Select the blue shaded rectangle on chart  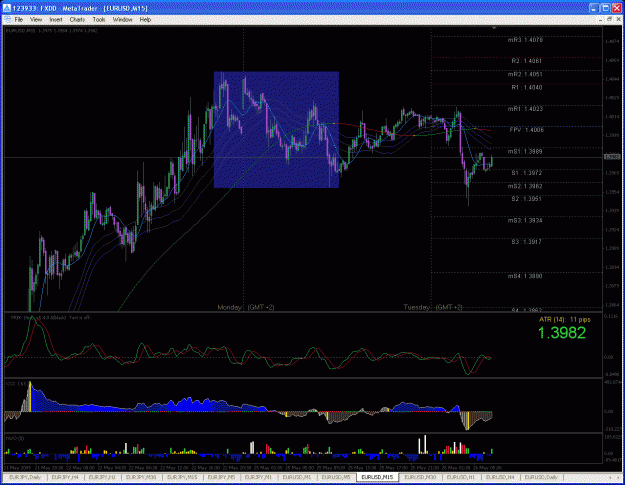click(276, 130)
